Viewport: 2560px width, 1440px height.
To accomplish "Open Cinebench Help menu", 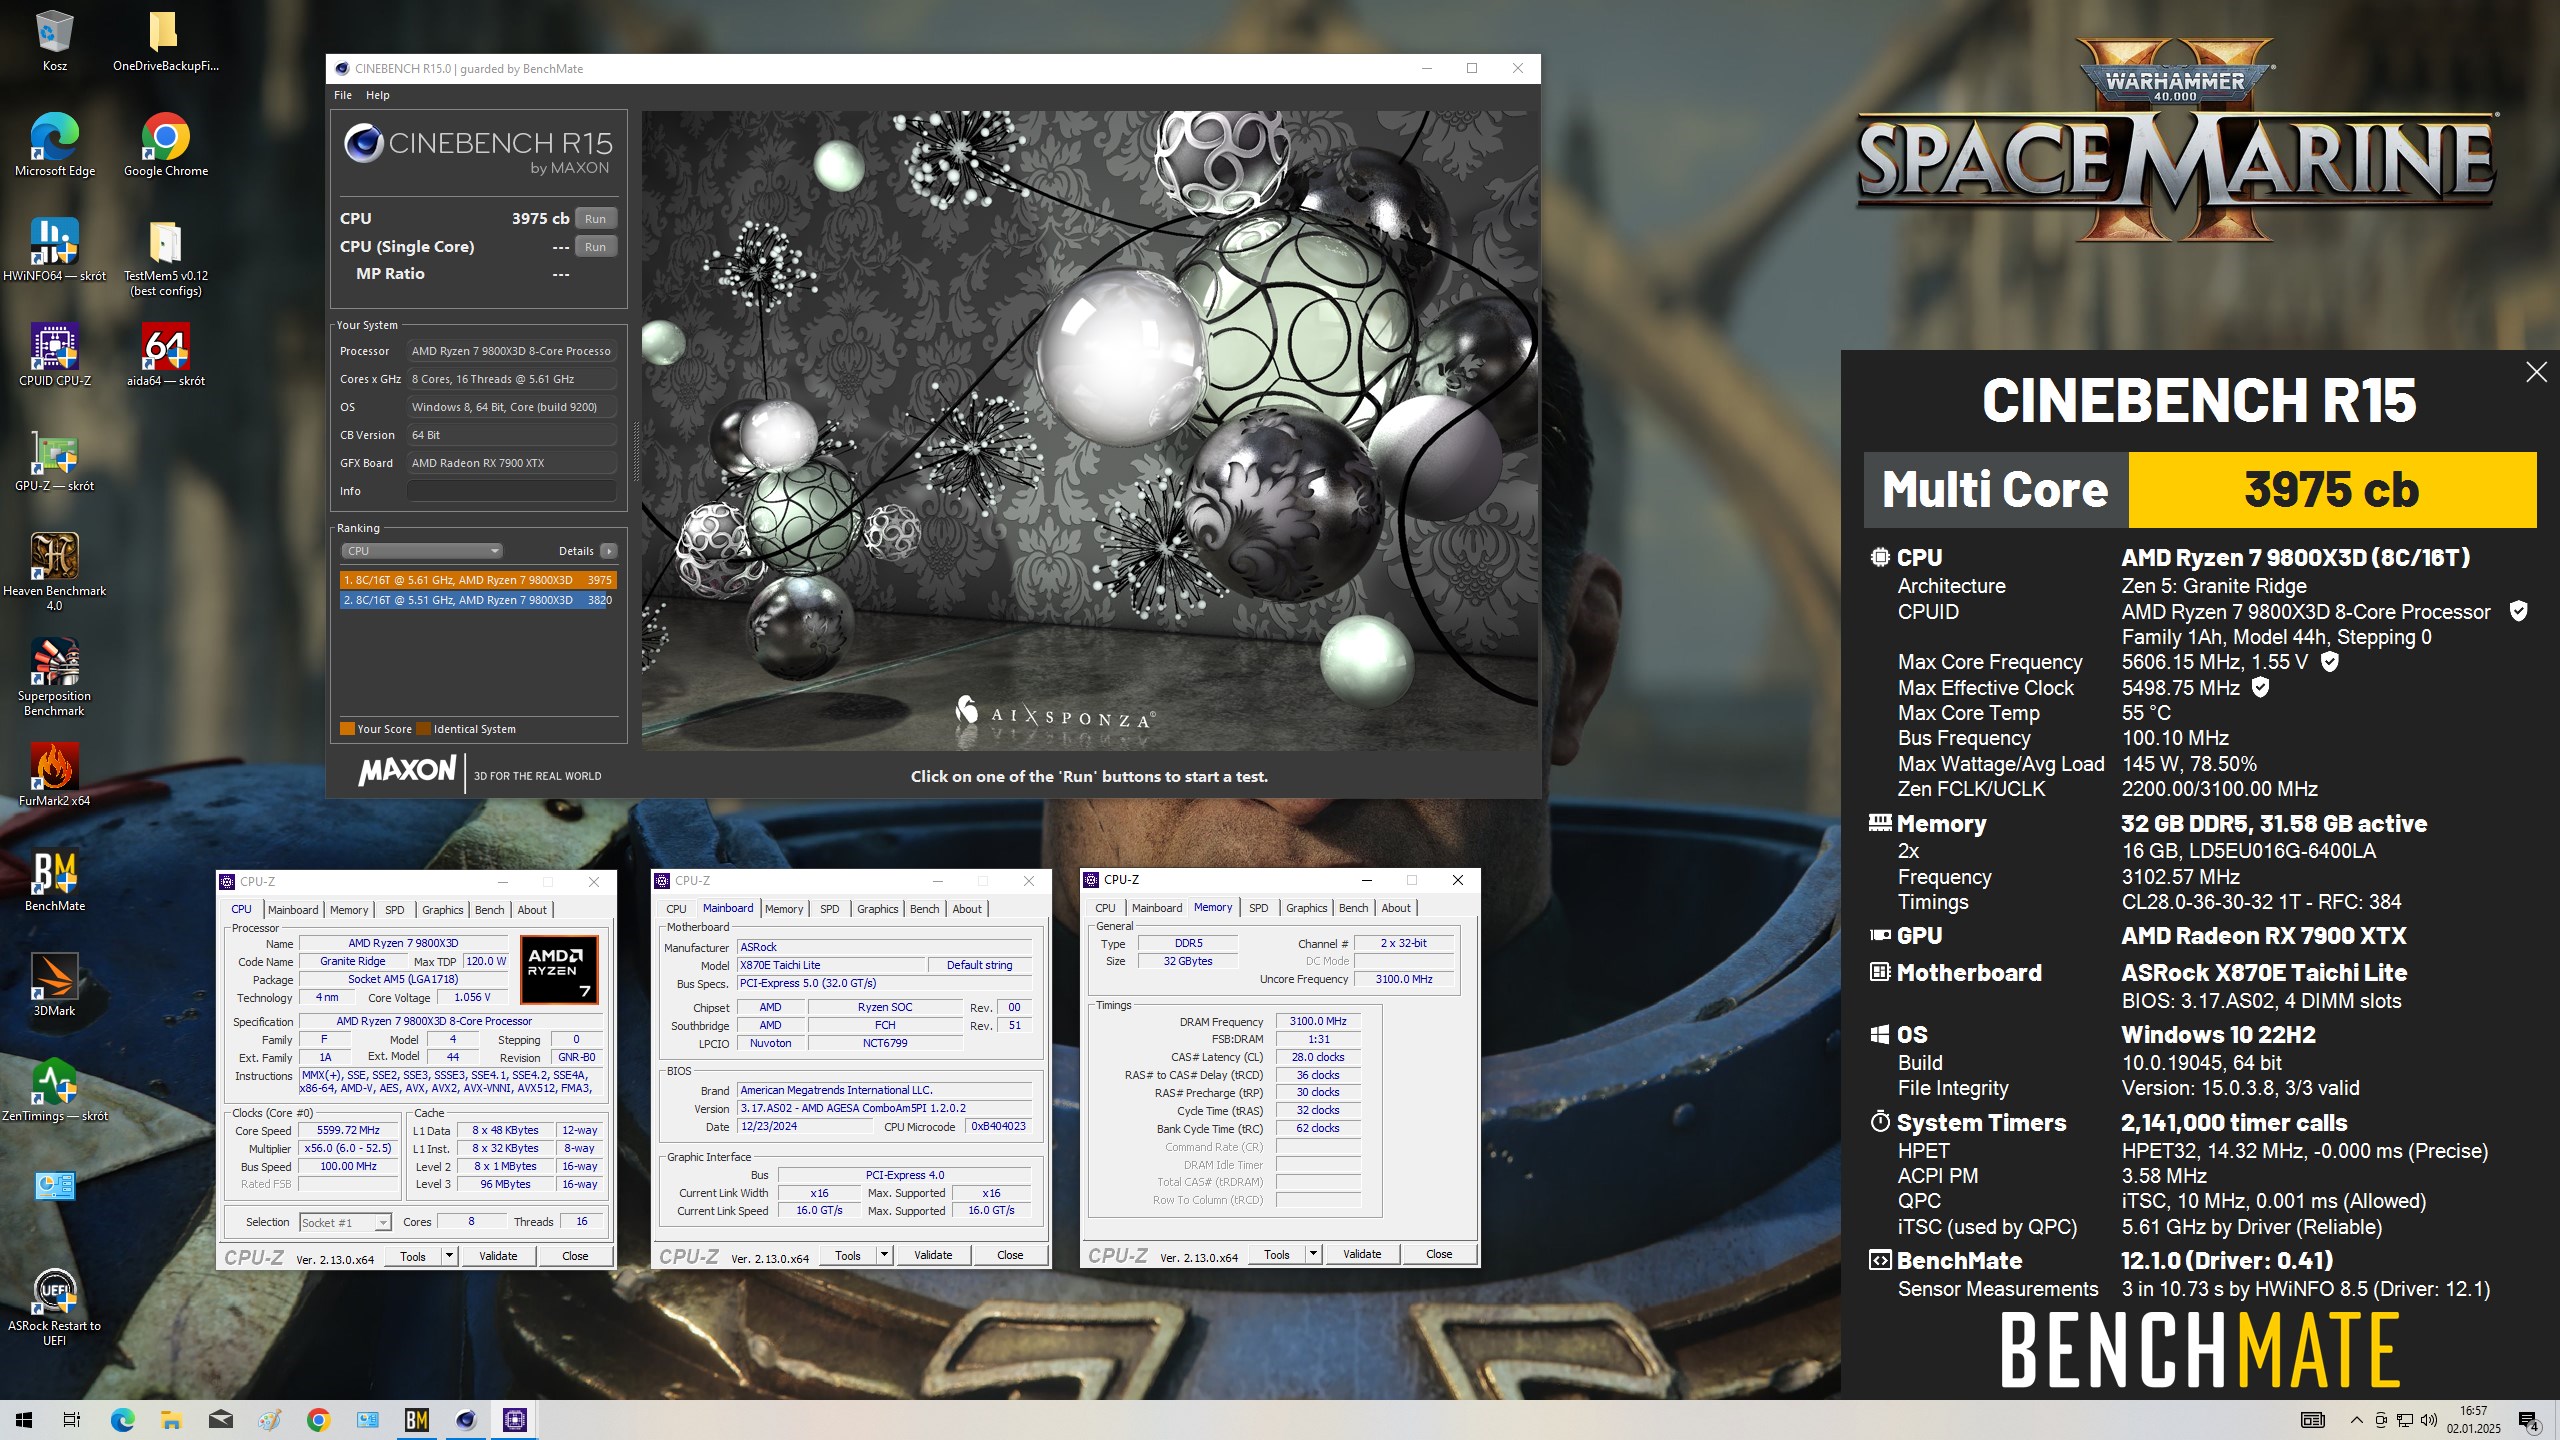I will [377, 95].
